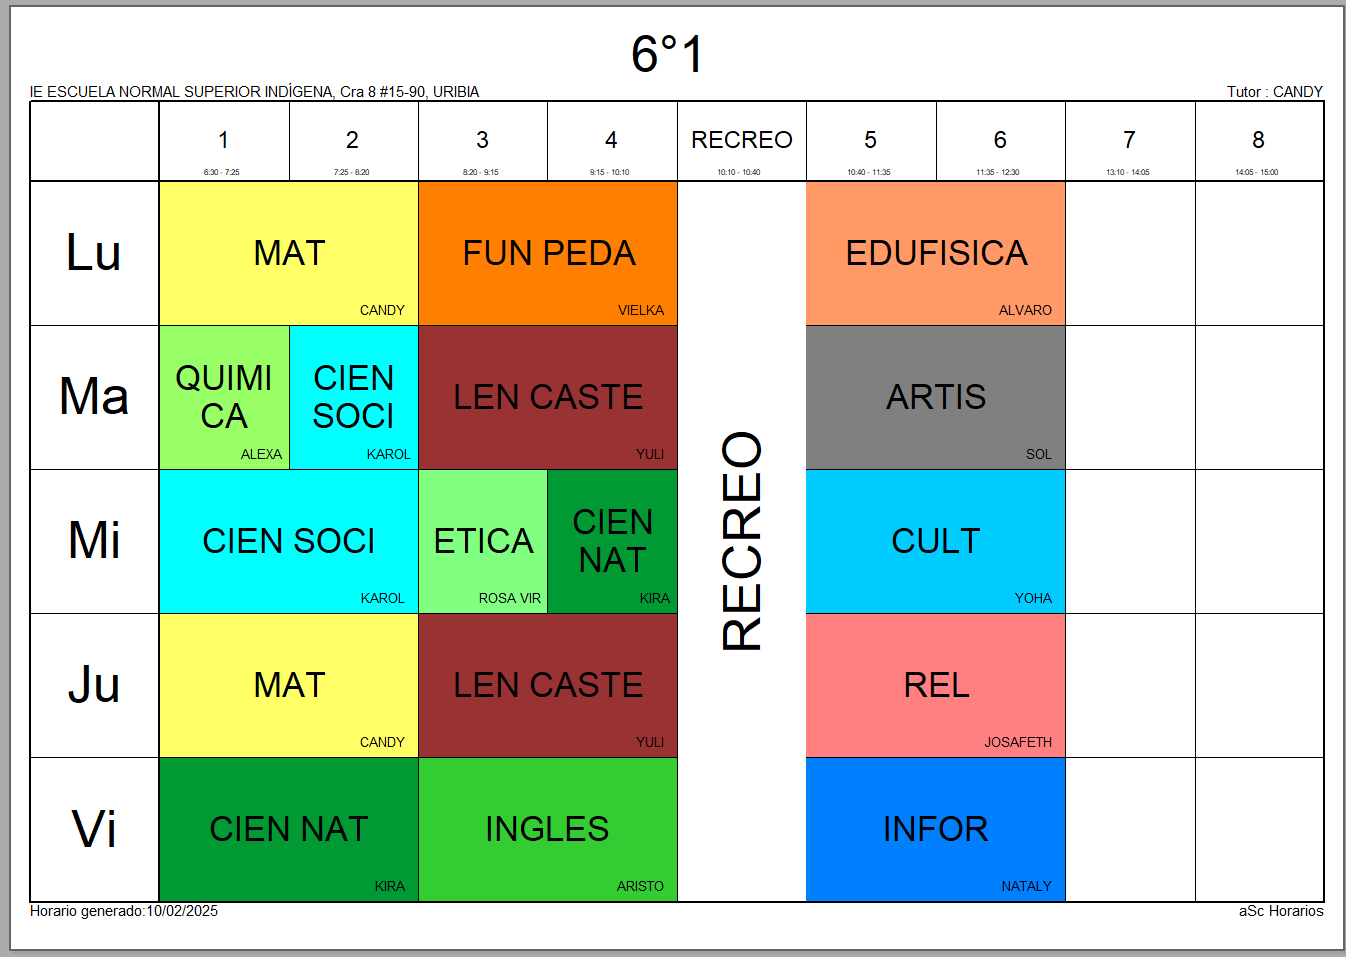Viewport: 1346px width, 957px height.
Task: Select the INGLES lesson block
Action: 548,829
